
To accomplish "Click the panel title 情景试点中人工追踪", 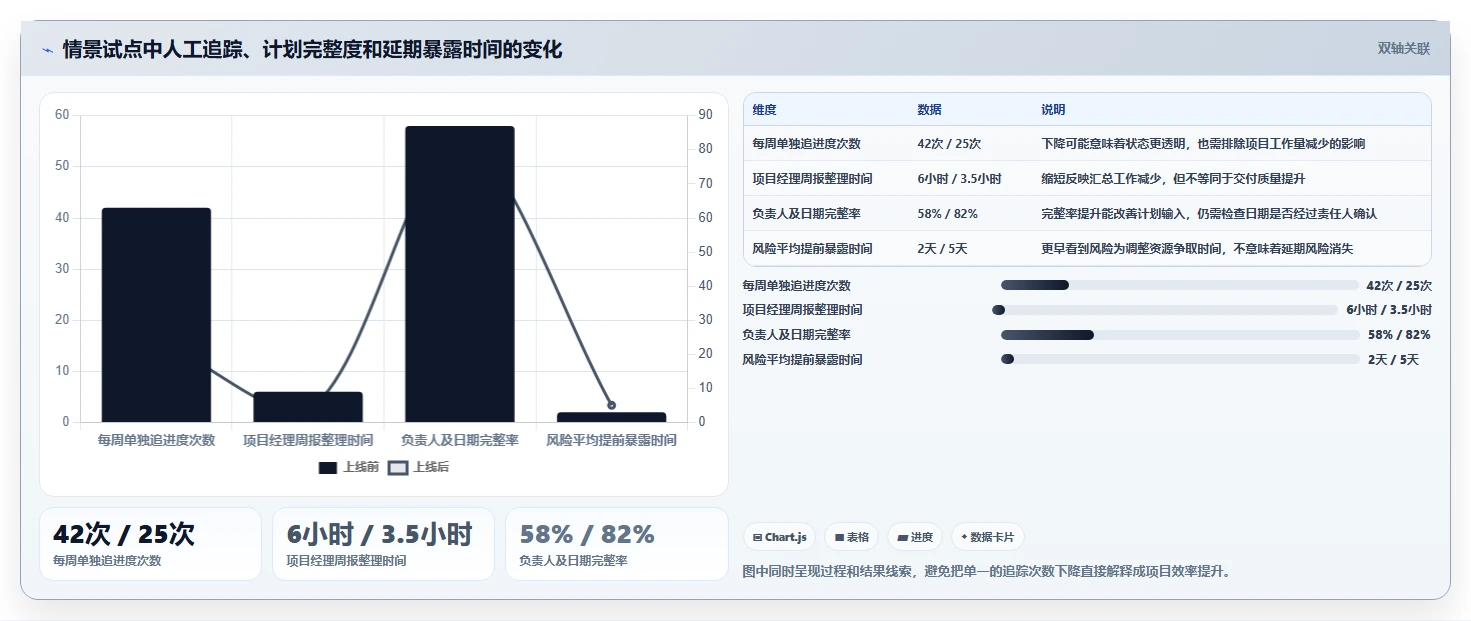I will click(313, 50).
